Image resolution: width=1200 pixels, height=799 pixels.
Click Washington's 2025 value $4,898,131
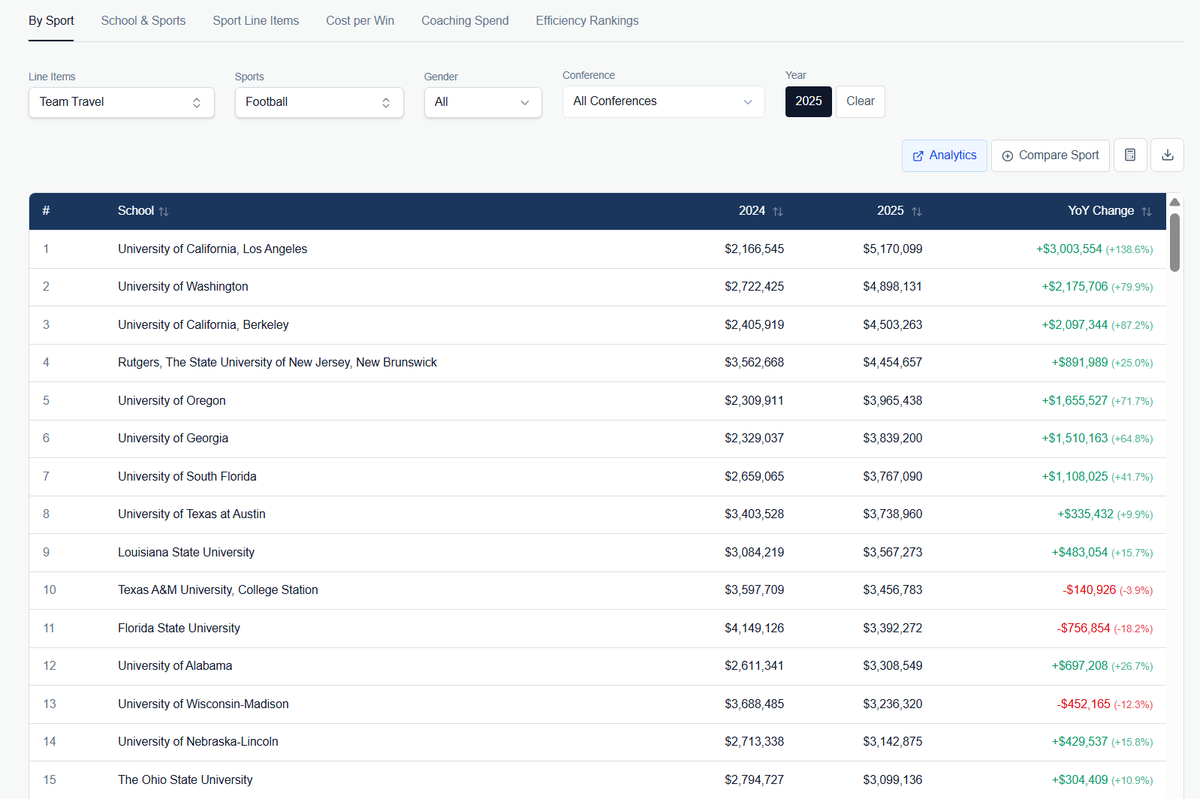pyautogui.click(x=893, y=287)
